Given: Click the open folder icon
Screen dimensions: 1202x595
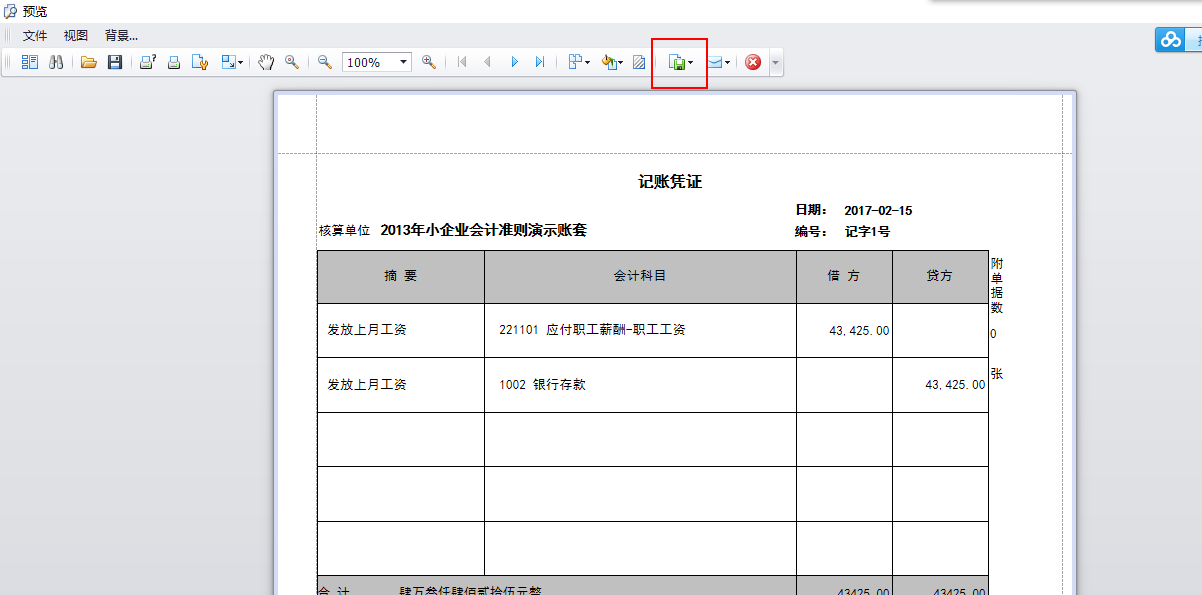Looking at the screenshot, I should coord(89,62).
